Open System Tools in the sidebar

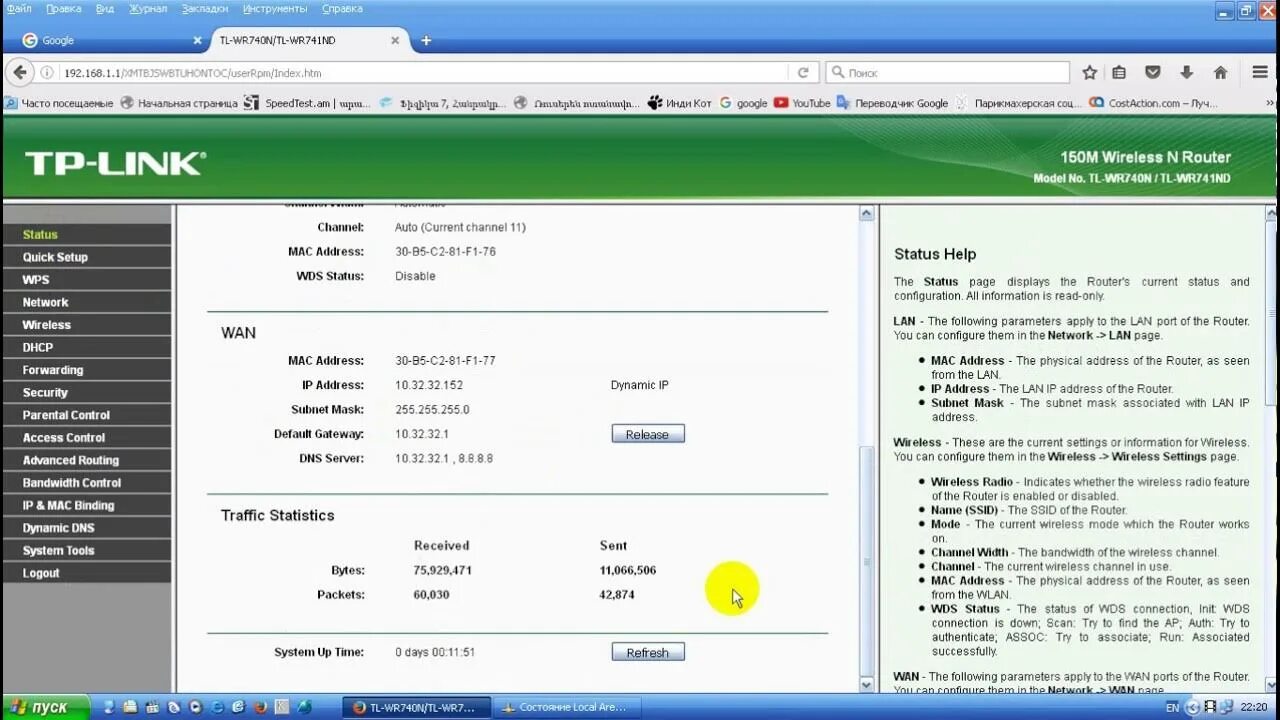tap(87, 551)
